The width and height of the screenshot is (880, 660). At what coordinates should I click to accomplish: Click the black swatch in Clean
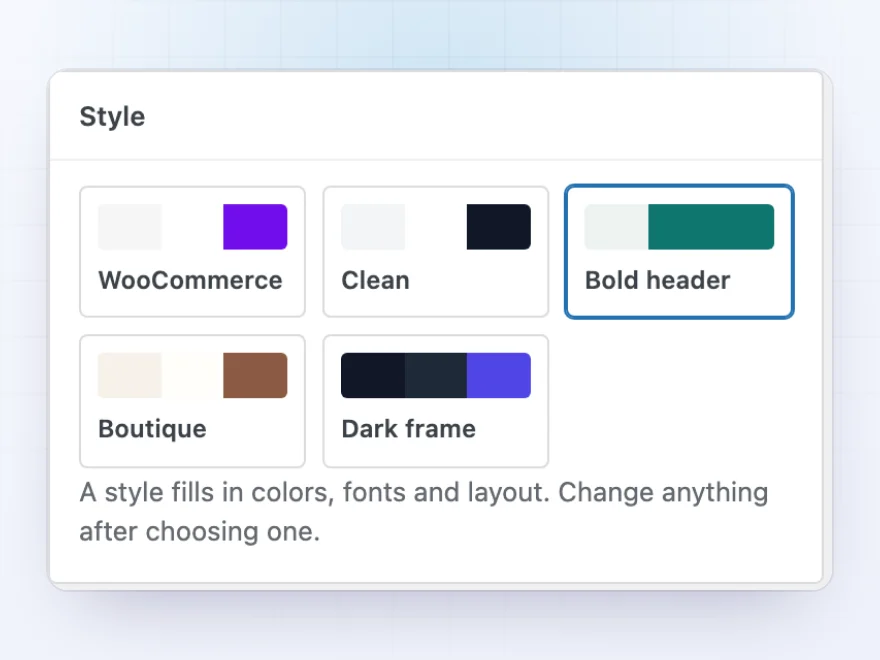pos(498,227)
